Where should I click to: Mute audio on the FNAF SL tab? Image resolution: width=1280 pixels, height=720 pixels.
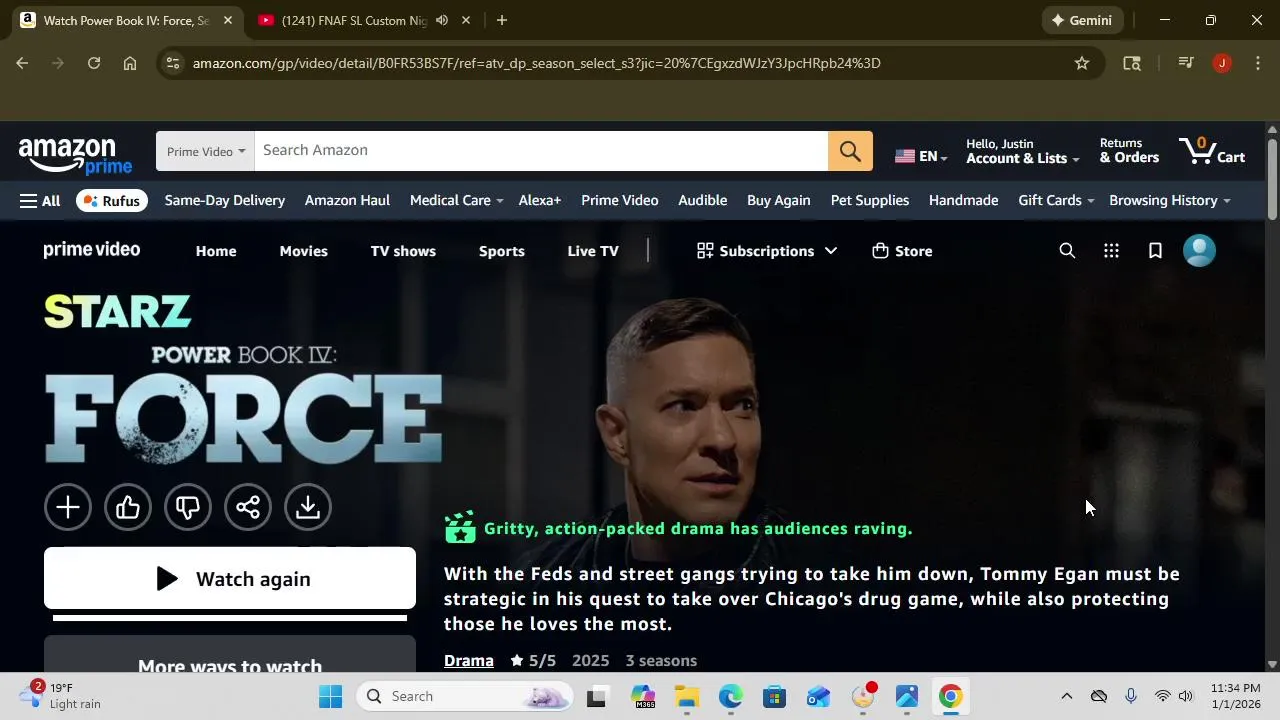442,20
